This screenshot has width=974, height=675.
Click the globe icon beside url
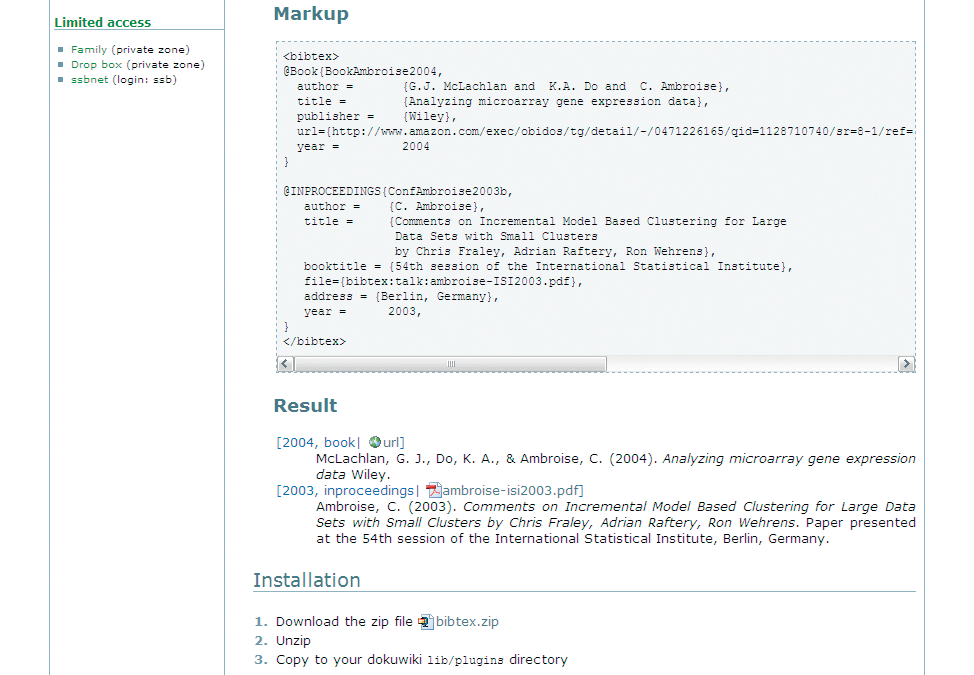pos(375,442)
